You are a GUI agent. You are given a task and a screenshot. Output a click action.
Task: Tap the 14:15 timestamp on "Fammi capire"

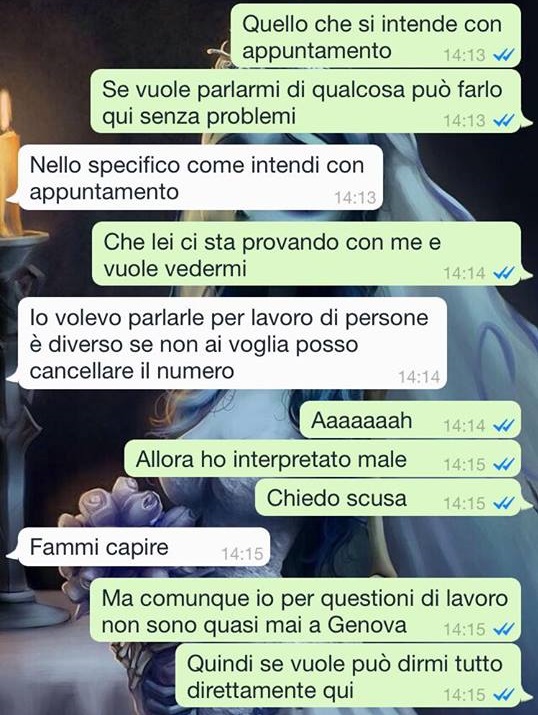click(x=242, y=554)
